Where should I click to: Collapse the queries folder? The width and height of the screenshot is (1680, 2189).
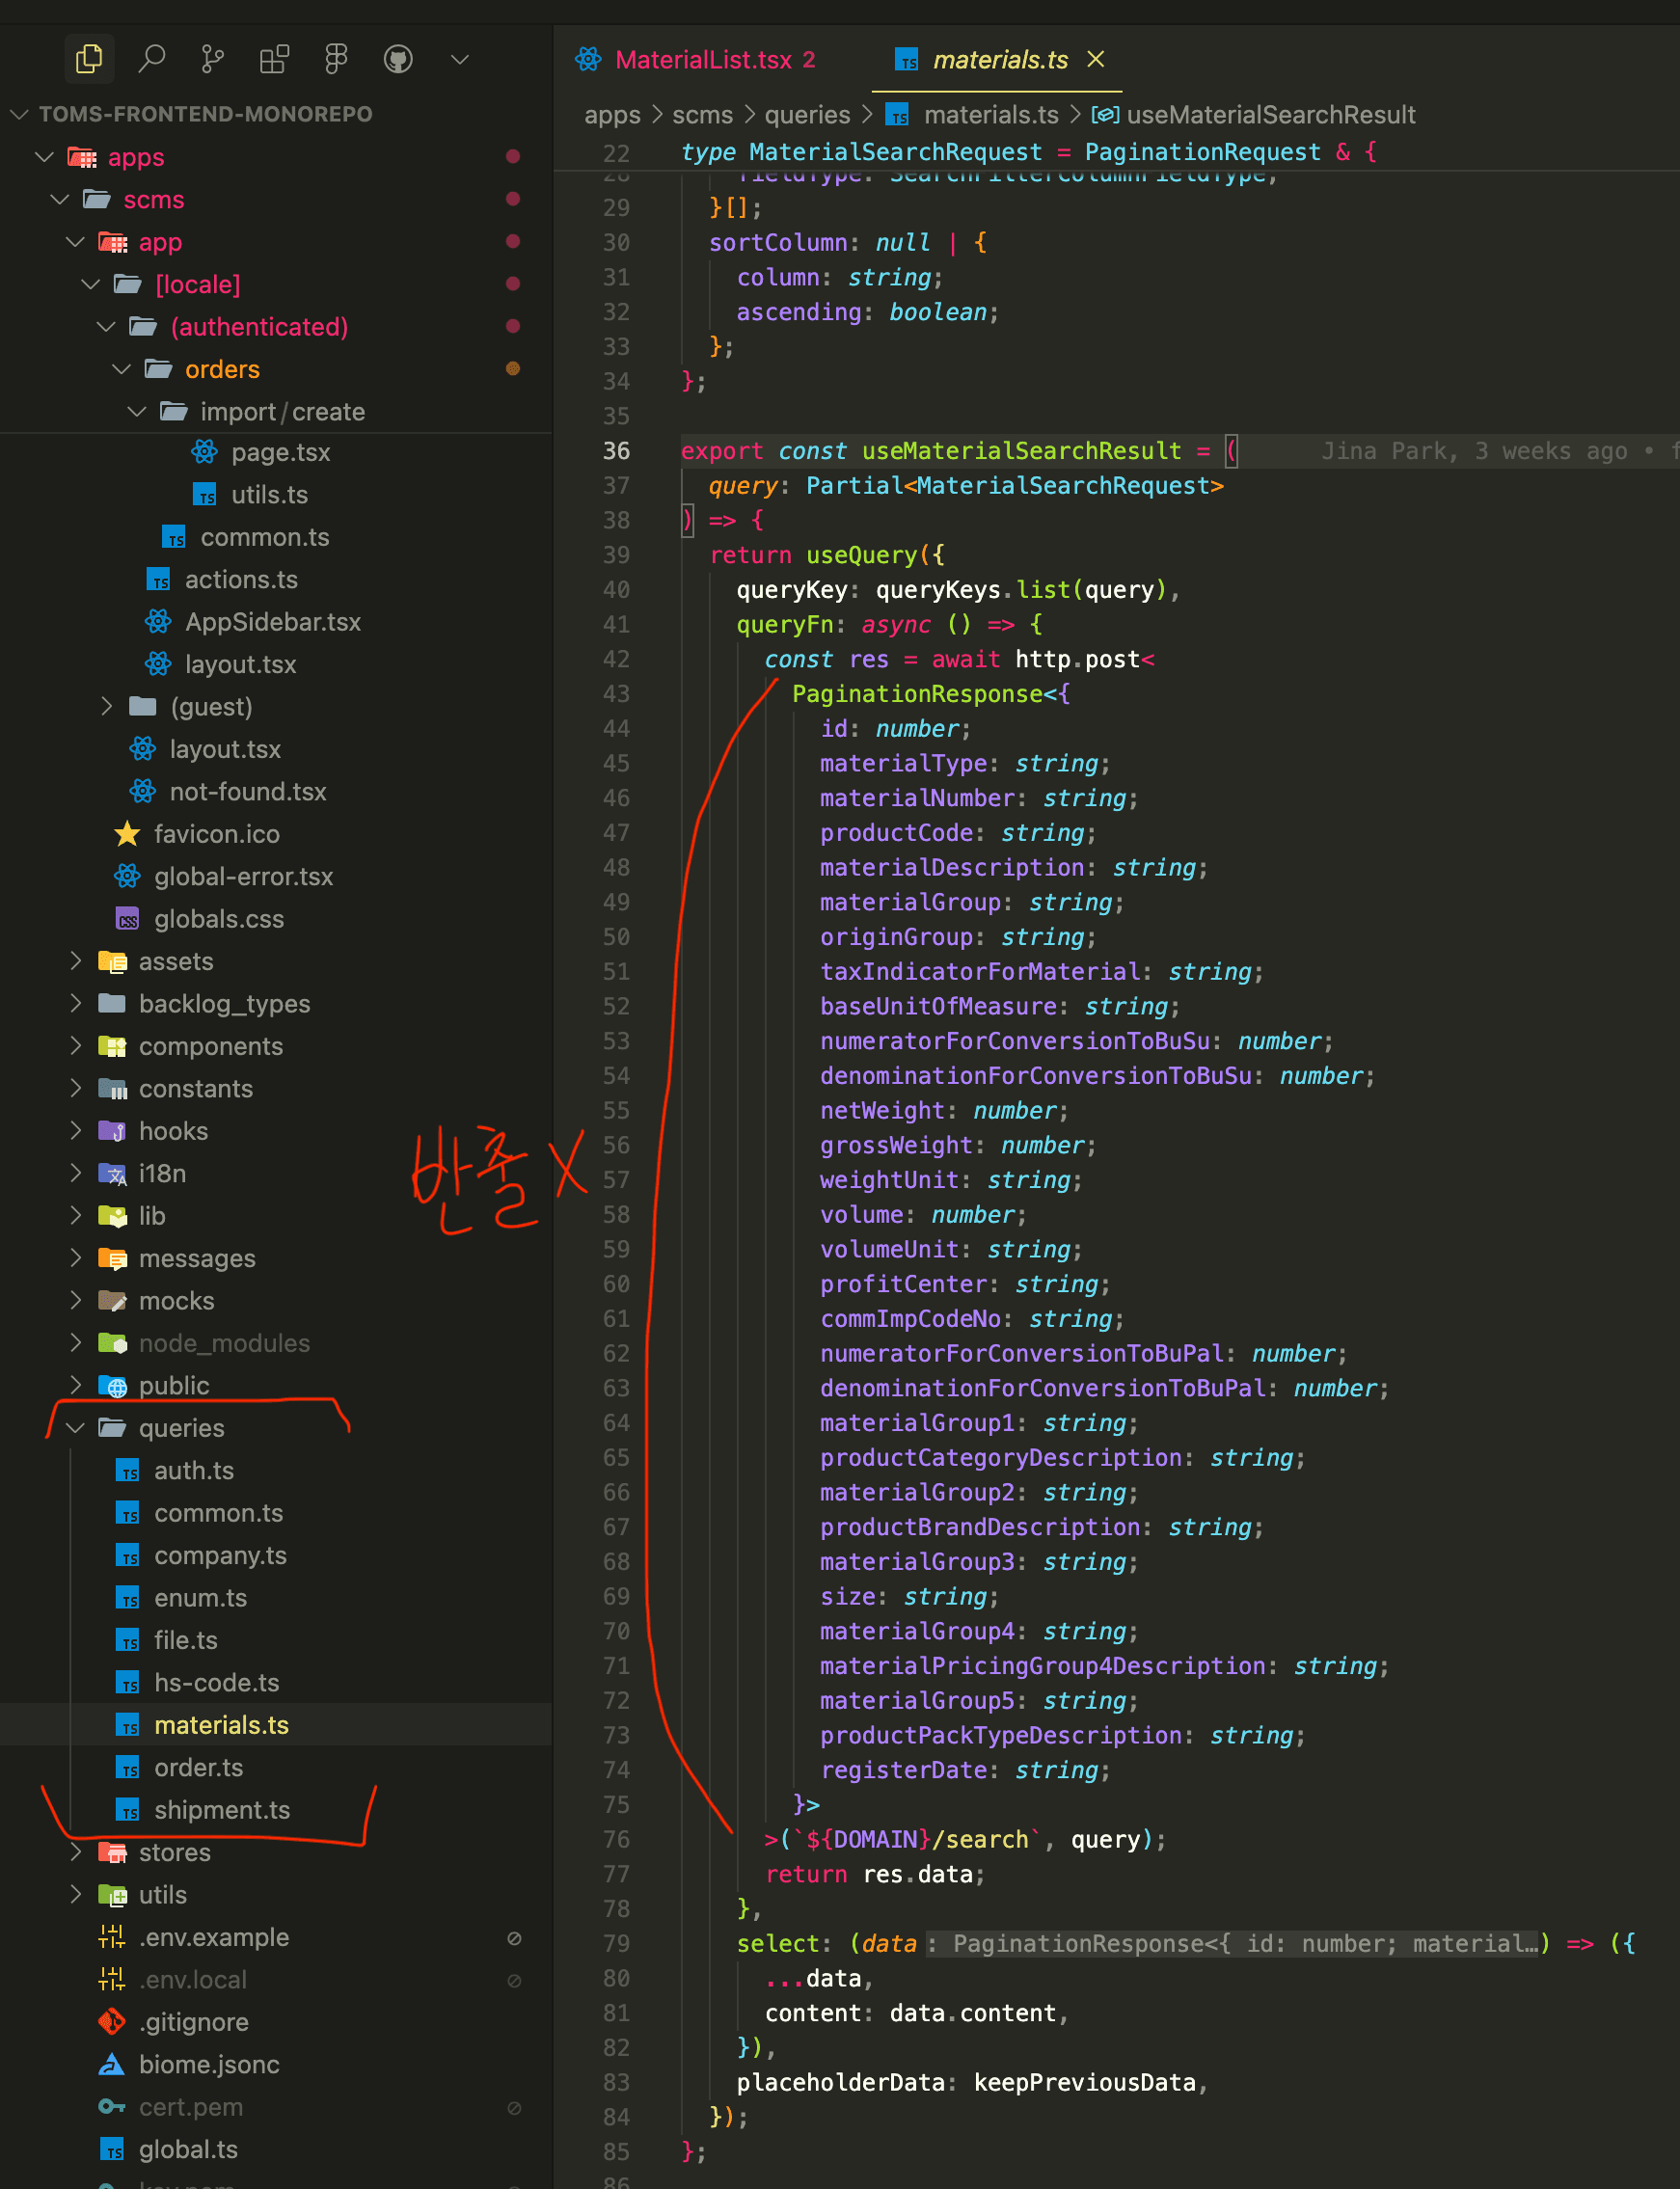coord(180,1427)
